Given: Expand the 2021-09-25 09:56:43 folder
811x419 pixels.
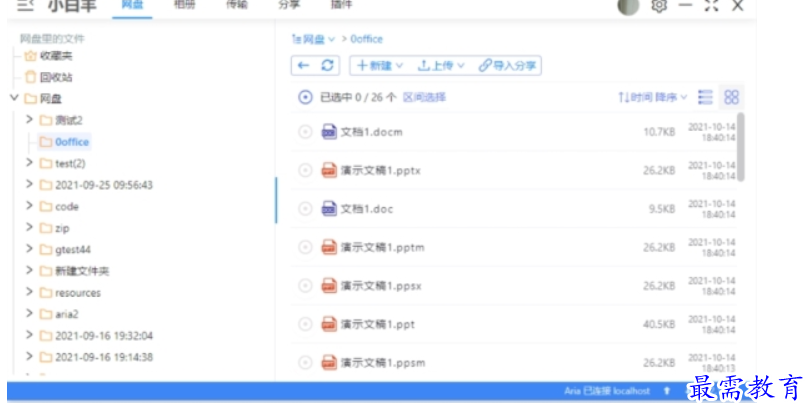Looking at the screenshot, I should (29, 184).
